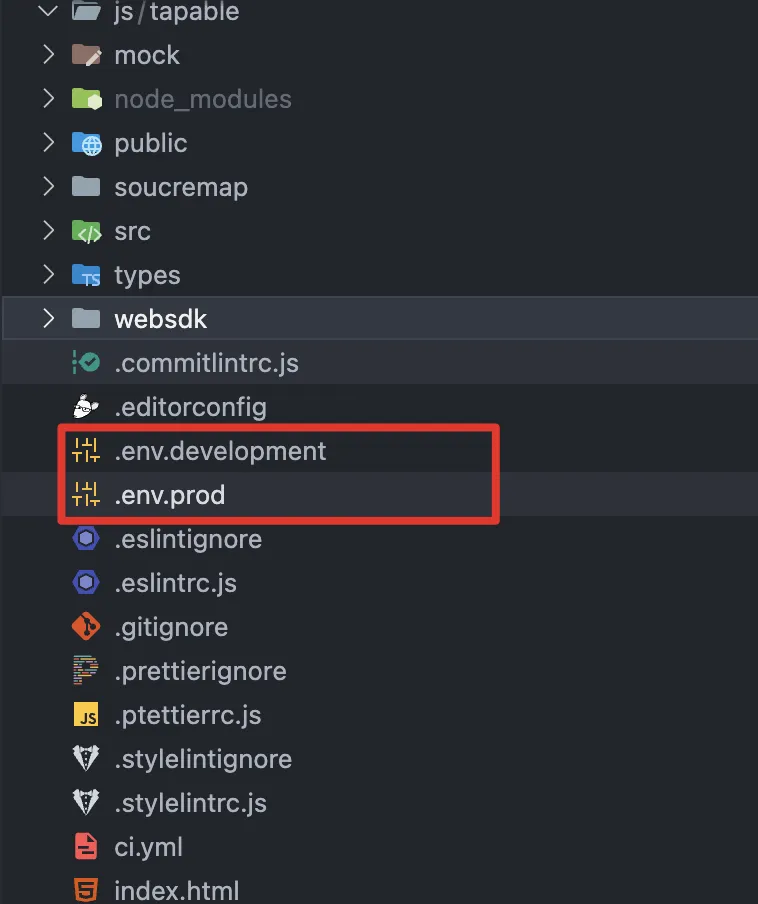Open the .stylelintignore file
758x904 pixels.
(x=203, y=759)
